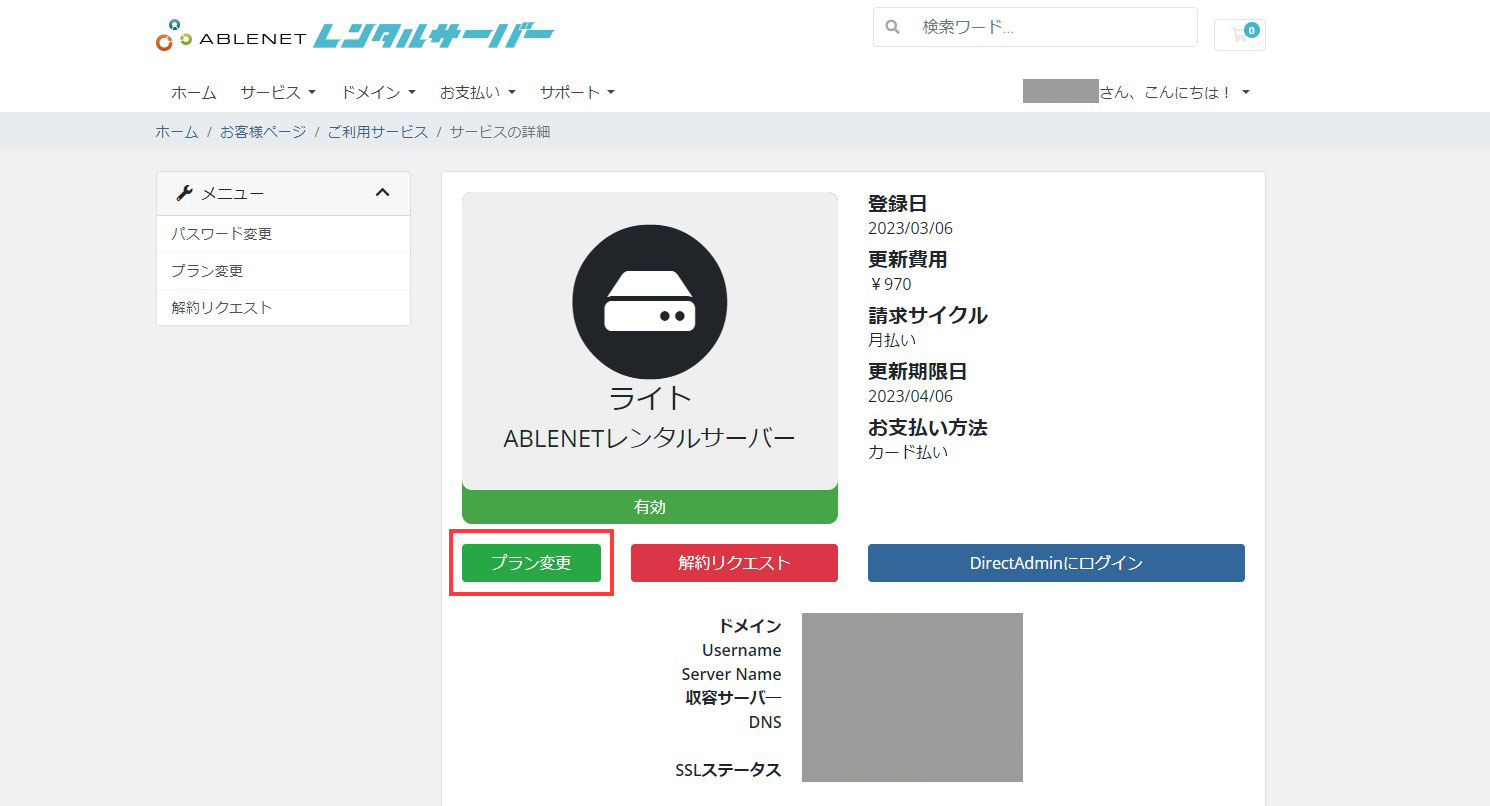The height and width of the screenshot is (806, 1490).
Task: Open the ドメイン dropdown menu
Action: (377, 92)
